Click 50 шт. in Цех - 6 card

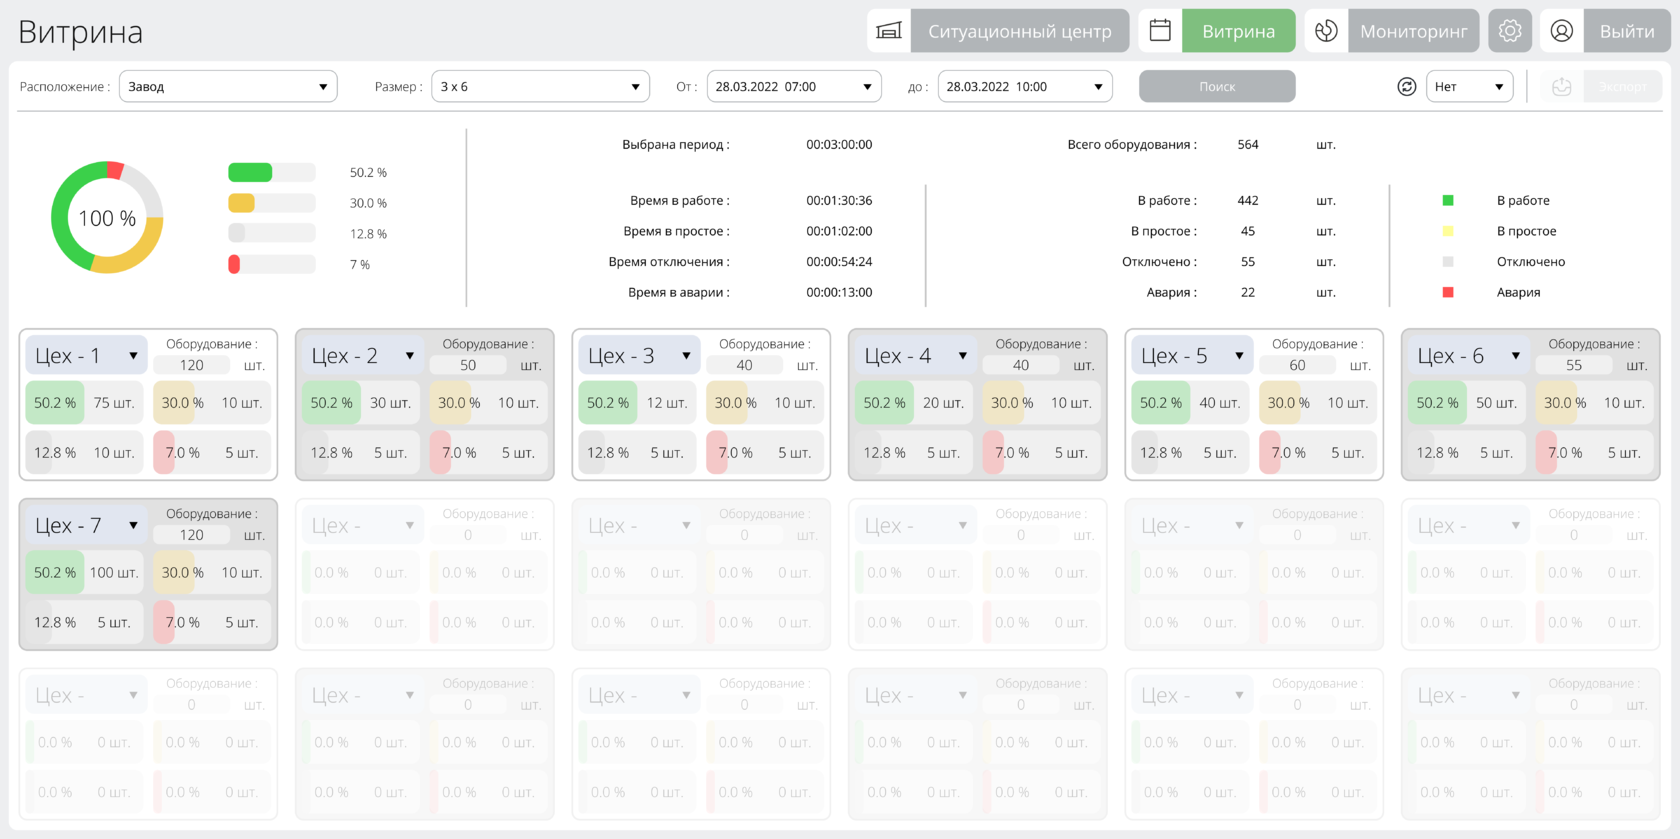click(x=1496, y=403)
